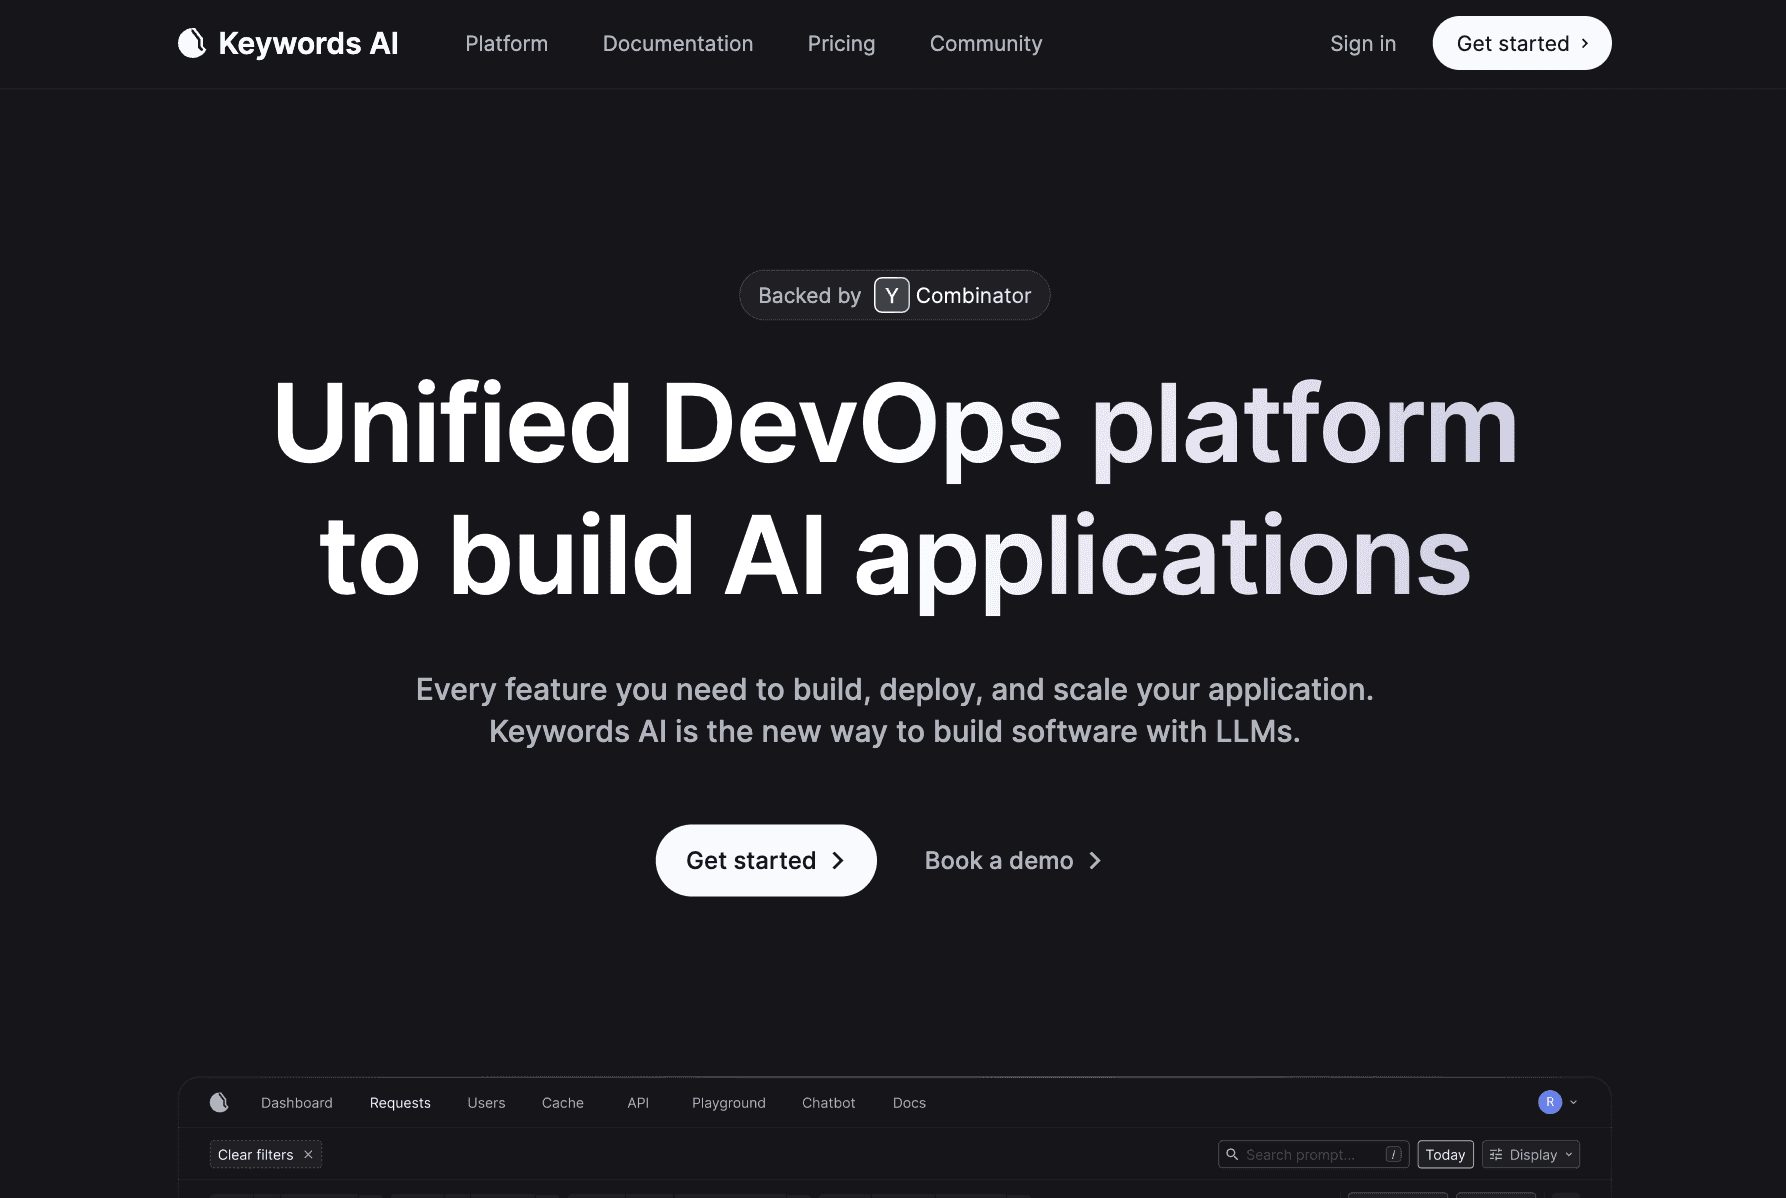
Task: Click the arrow inside the Get started button
Action: [x=837, y=860]
